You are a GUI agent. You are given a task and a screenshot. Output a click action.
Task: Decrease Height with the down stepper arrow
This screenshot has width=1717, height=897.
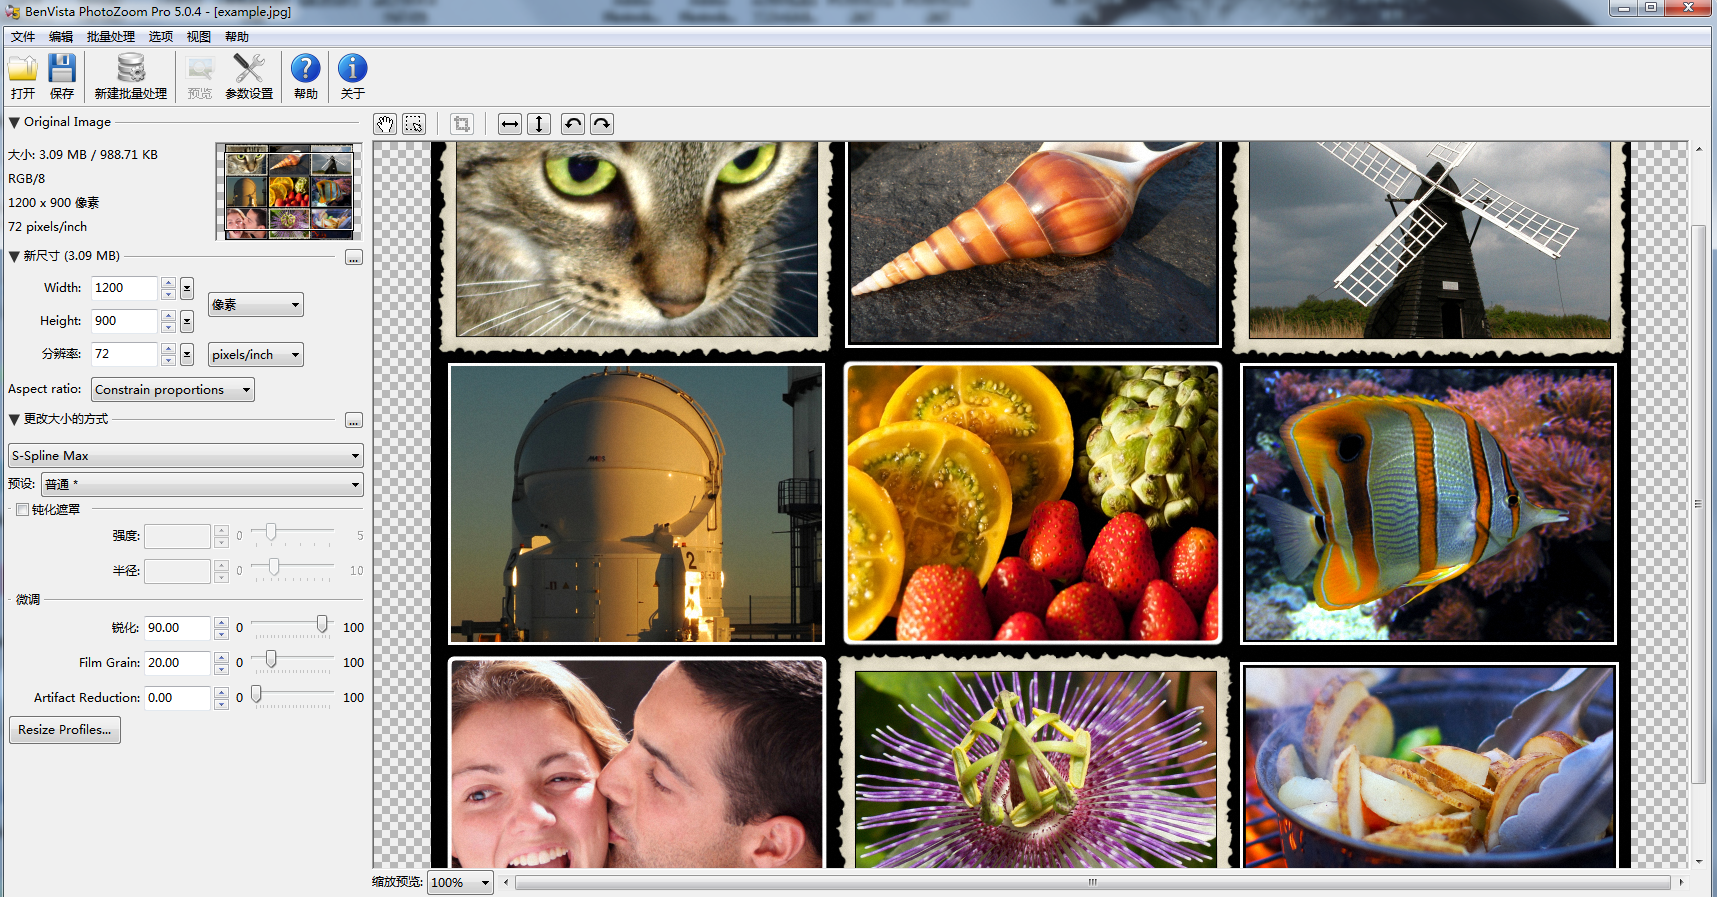169,327
